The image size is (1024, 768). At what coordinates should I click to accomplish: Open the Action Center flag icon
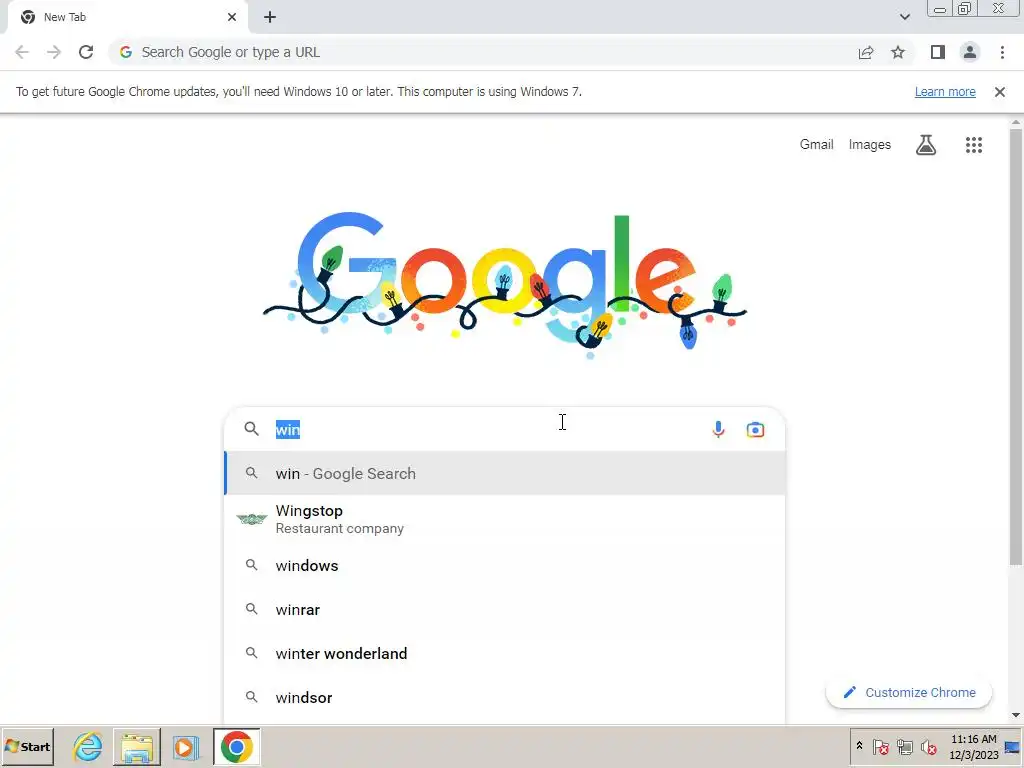[x=880, y=746]
